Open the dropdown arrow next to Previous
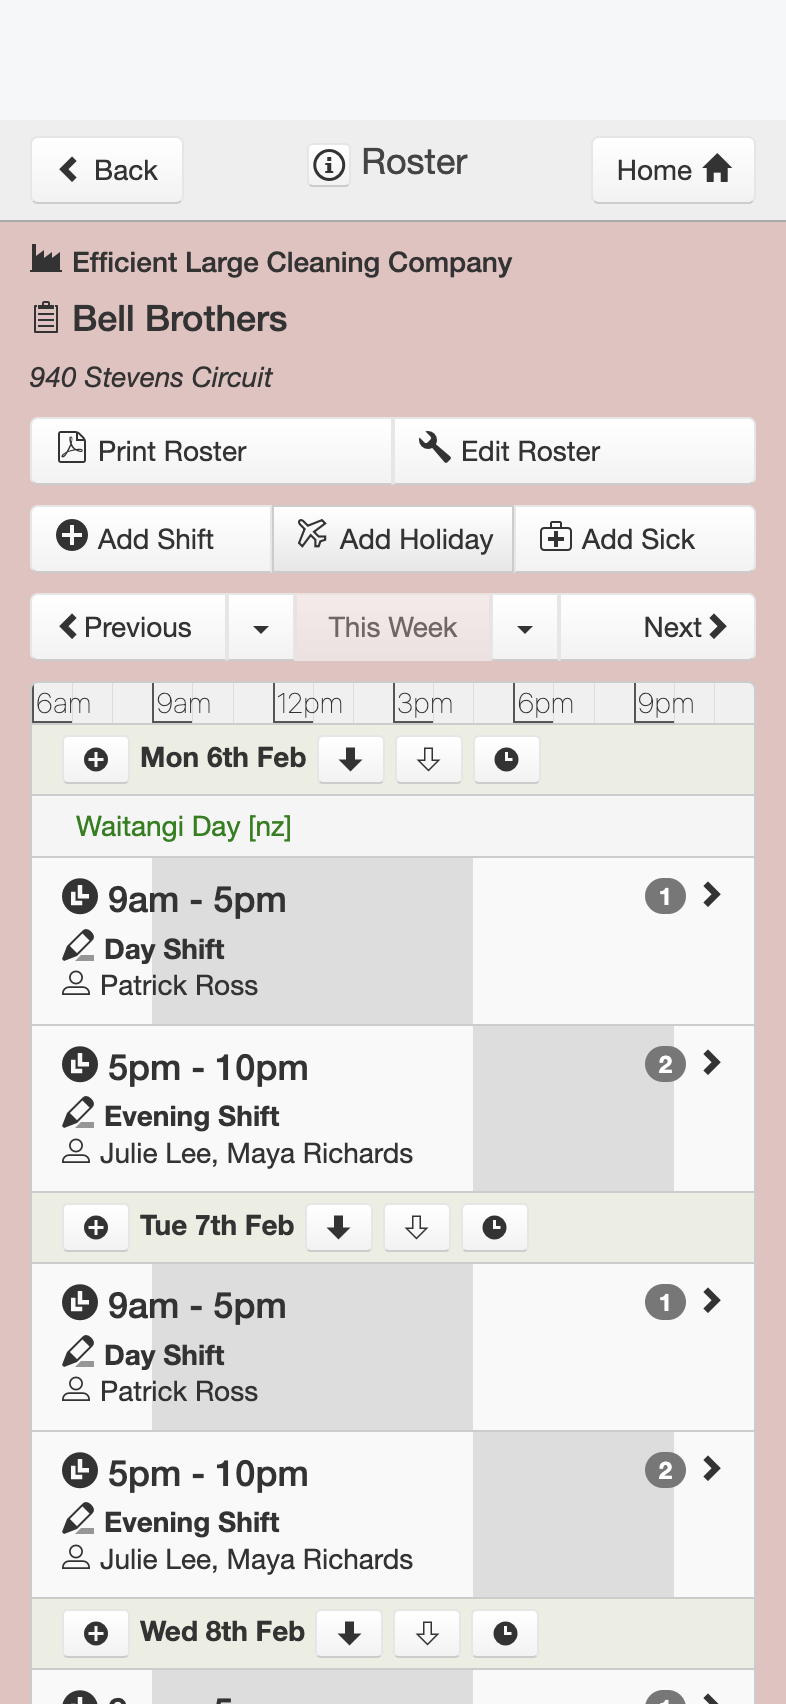 point(261,628)
